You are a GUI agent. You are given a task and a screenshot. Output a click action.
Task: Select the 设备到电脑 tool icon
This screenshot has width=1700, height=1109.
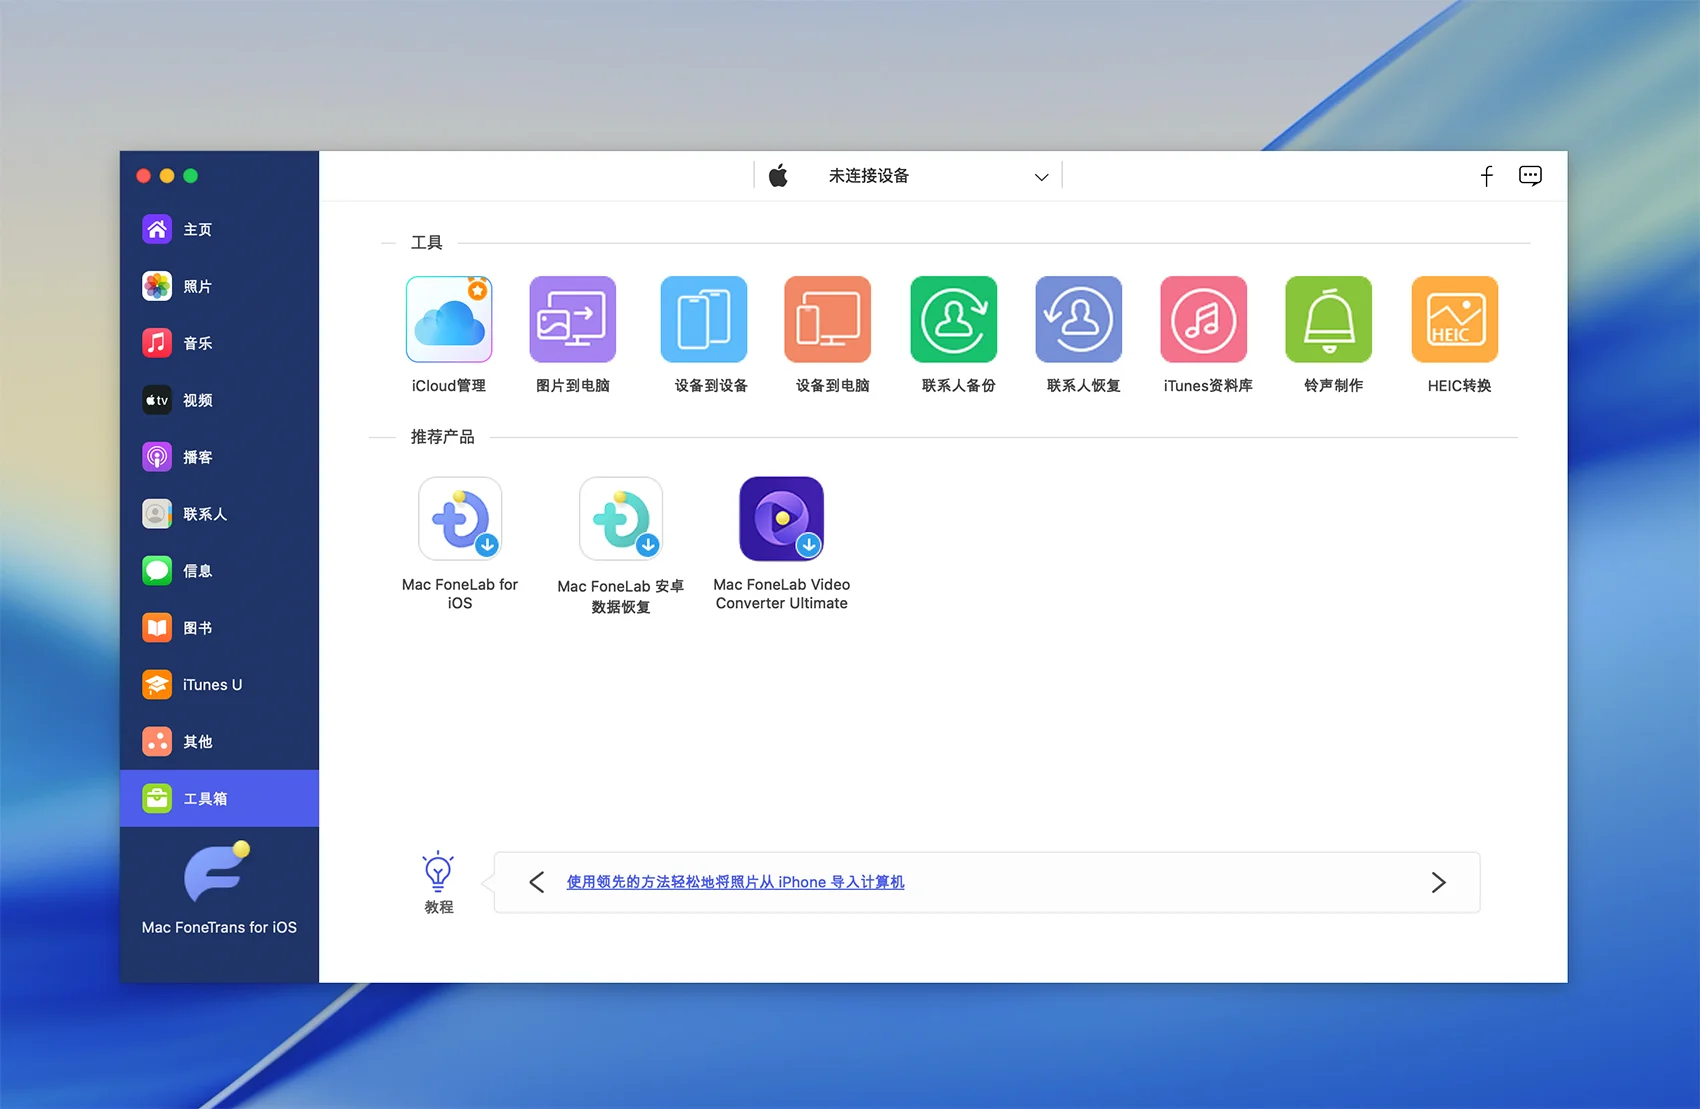827,320
